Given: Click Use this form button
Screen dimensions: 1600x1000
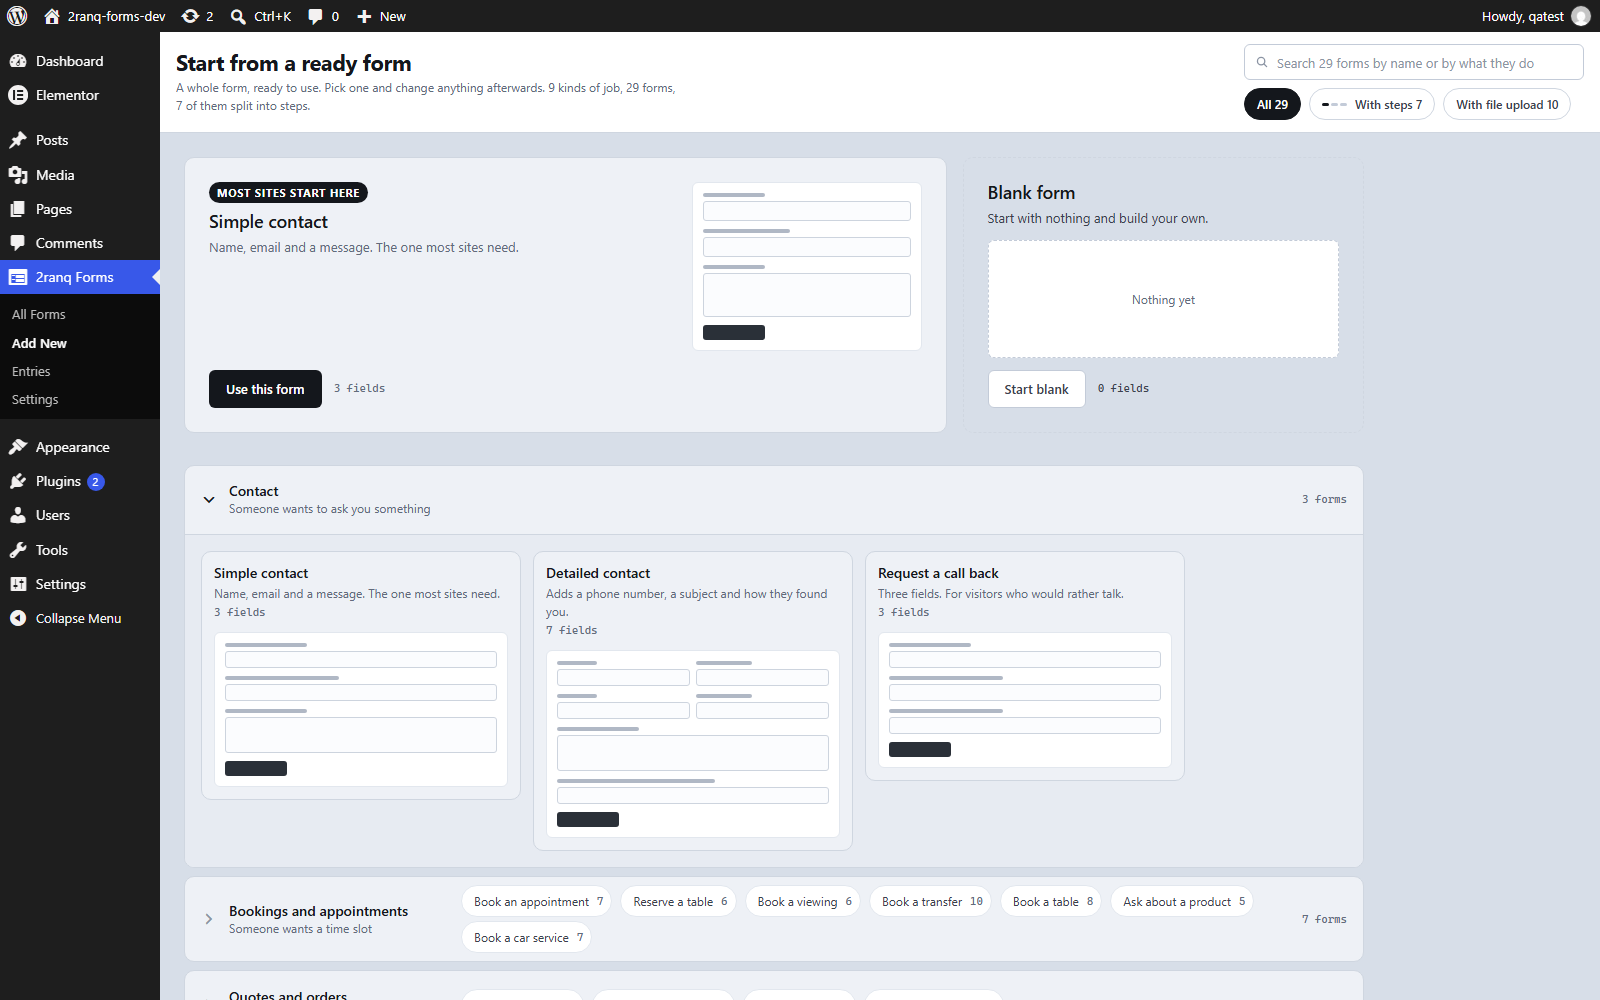Looking at the screenshot, I should 265,389.
